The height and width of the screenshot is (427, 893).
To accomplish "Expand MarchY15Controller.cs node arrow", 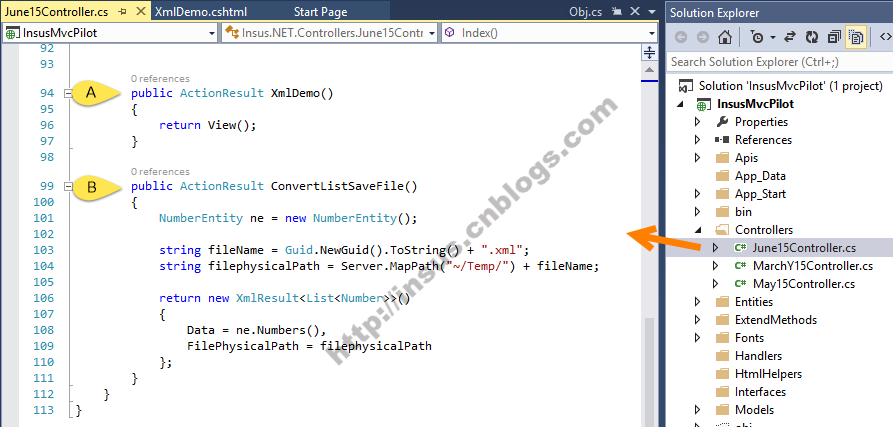I will coord(716,266).
